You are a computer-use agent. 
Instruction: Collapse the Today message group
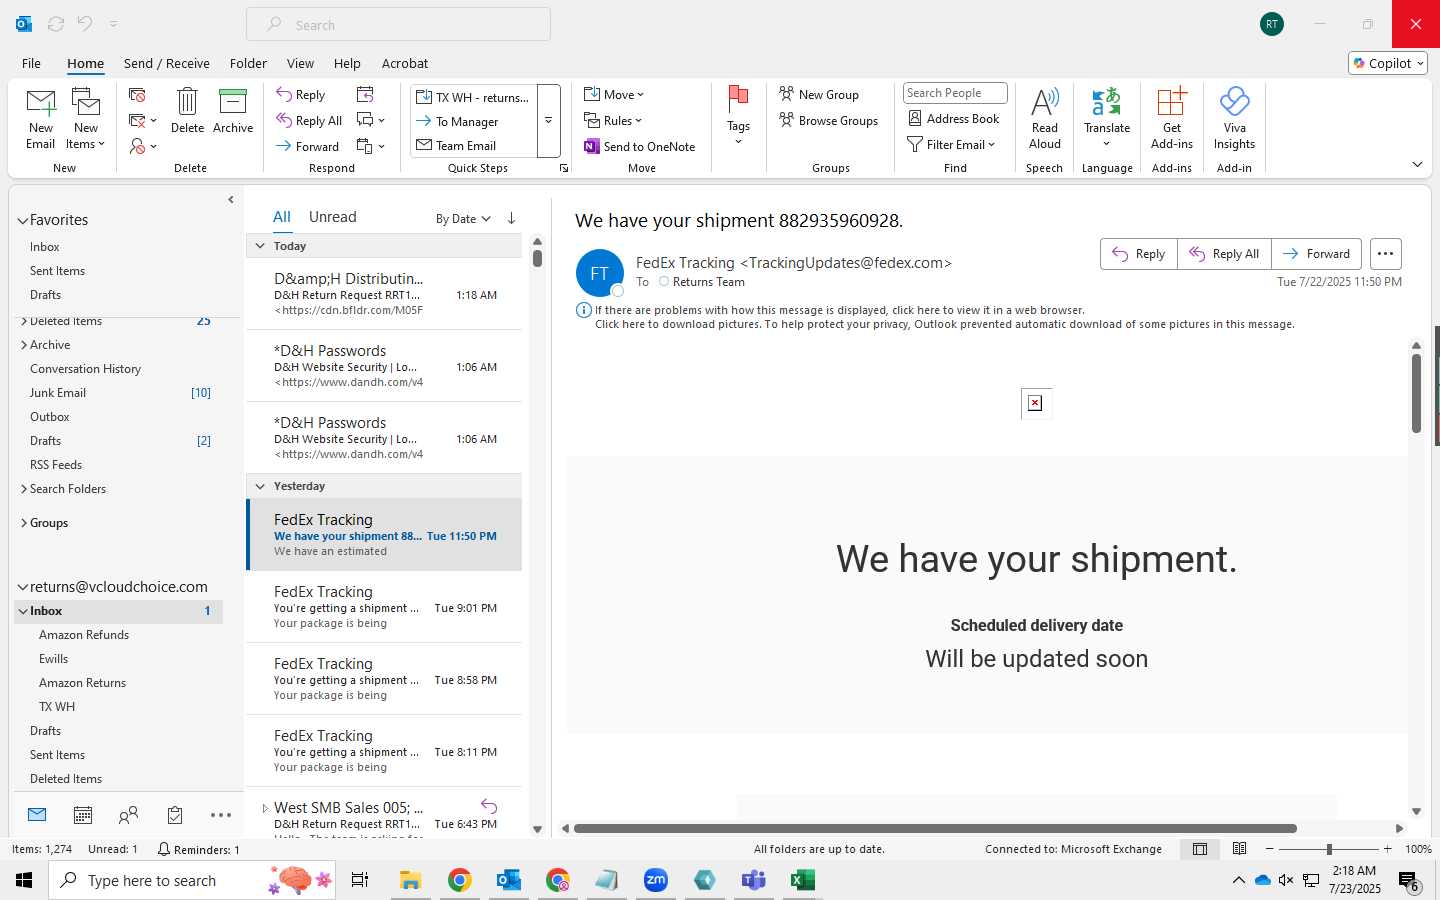click(x=260, y=246)
